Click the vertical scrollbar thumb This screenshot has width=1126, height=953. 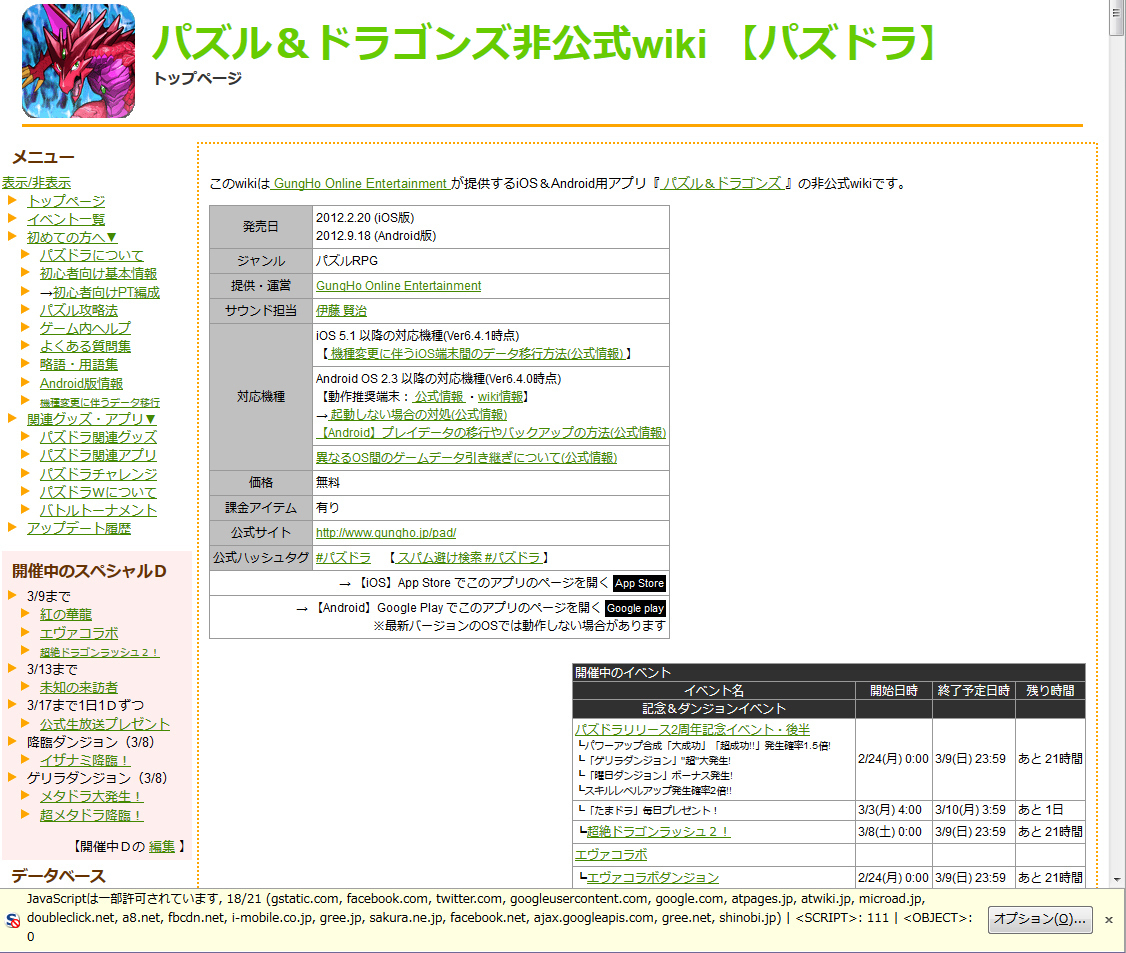pos(1117,17)
